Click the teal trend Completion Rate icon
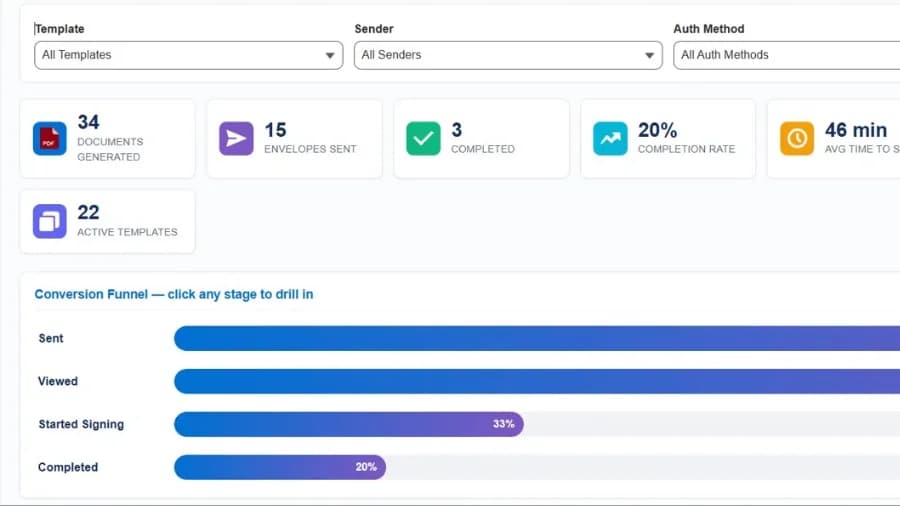 coord(610,138)
